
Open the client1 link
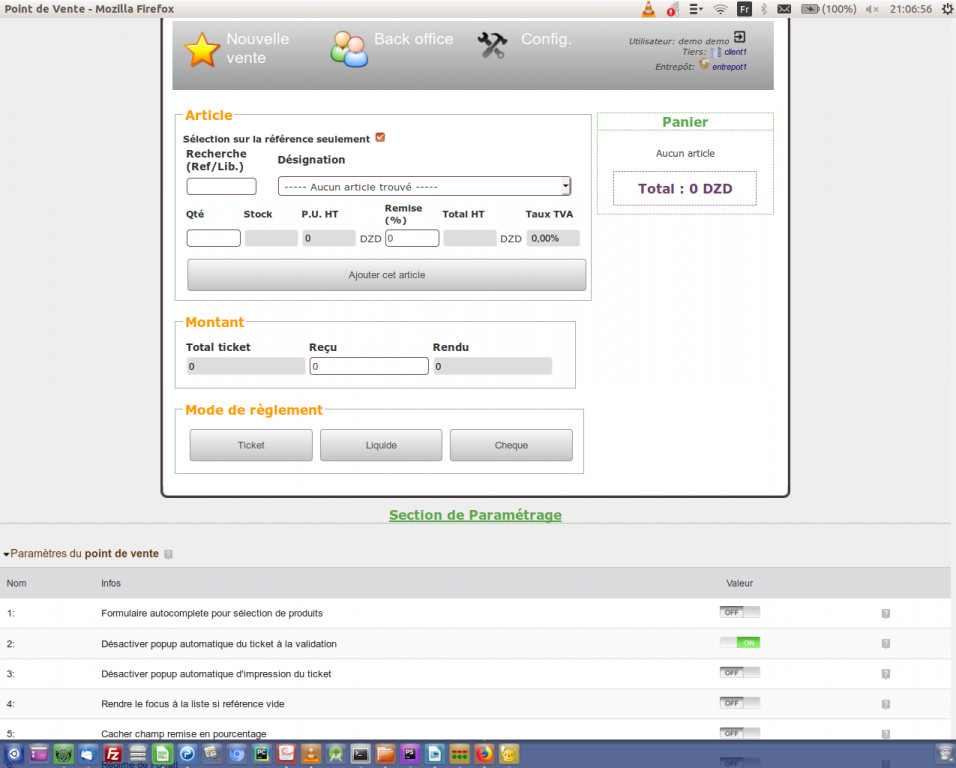pos(735,52)
